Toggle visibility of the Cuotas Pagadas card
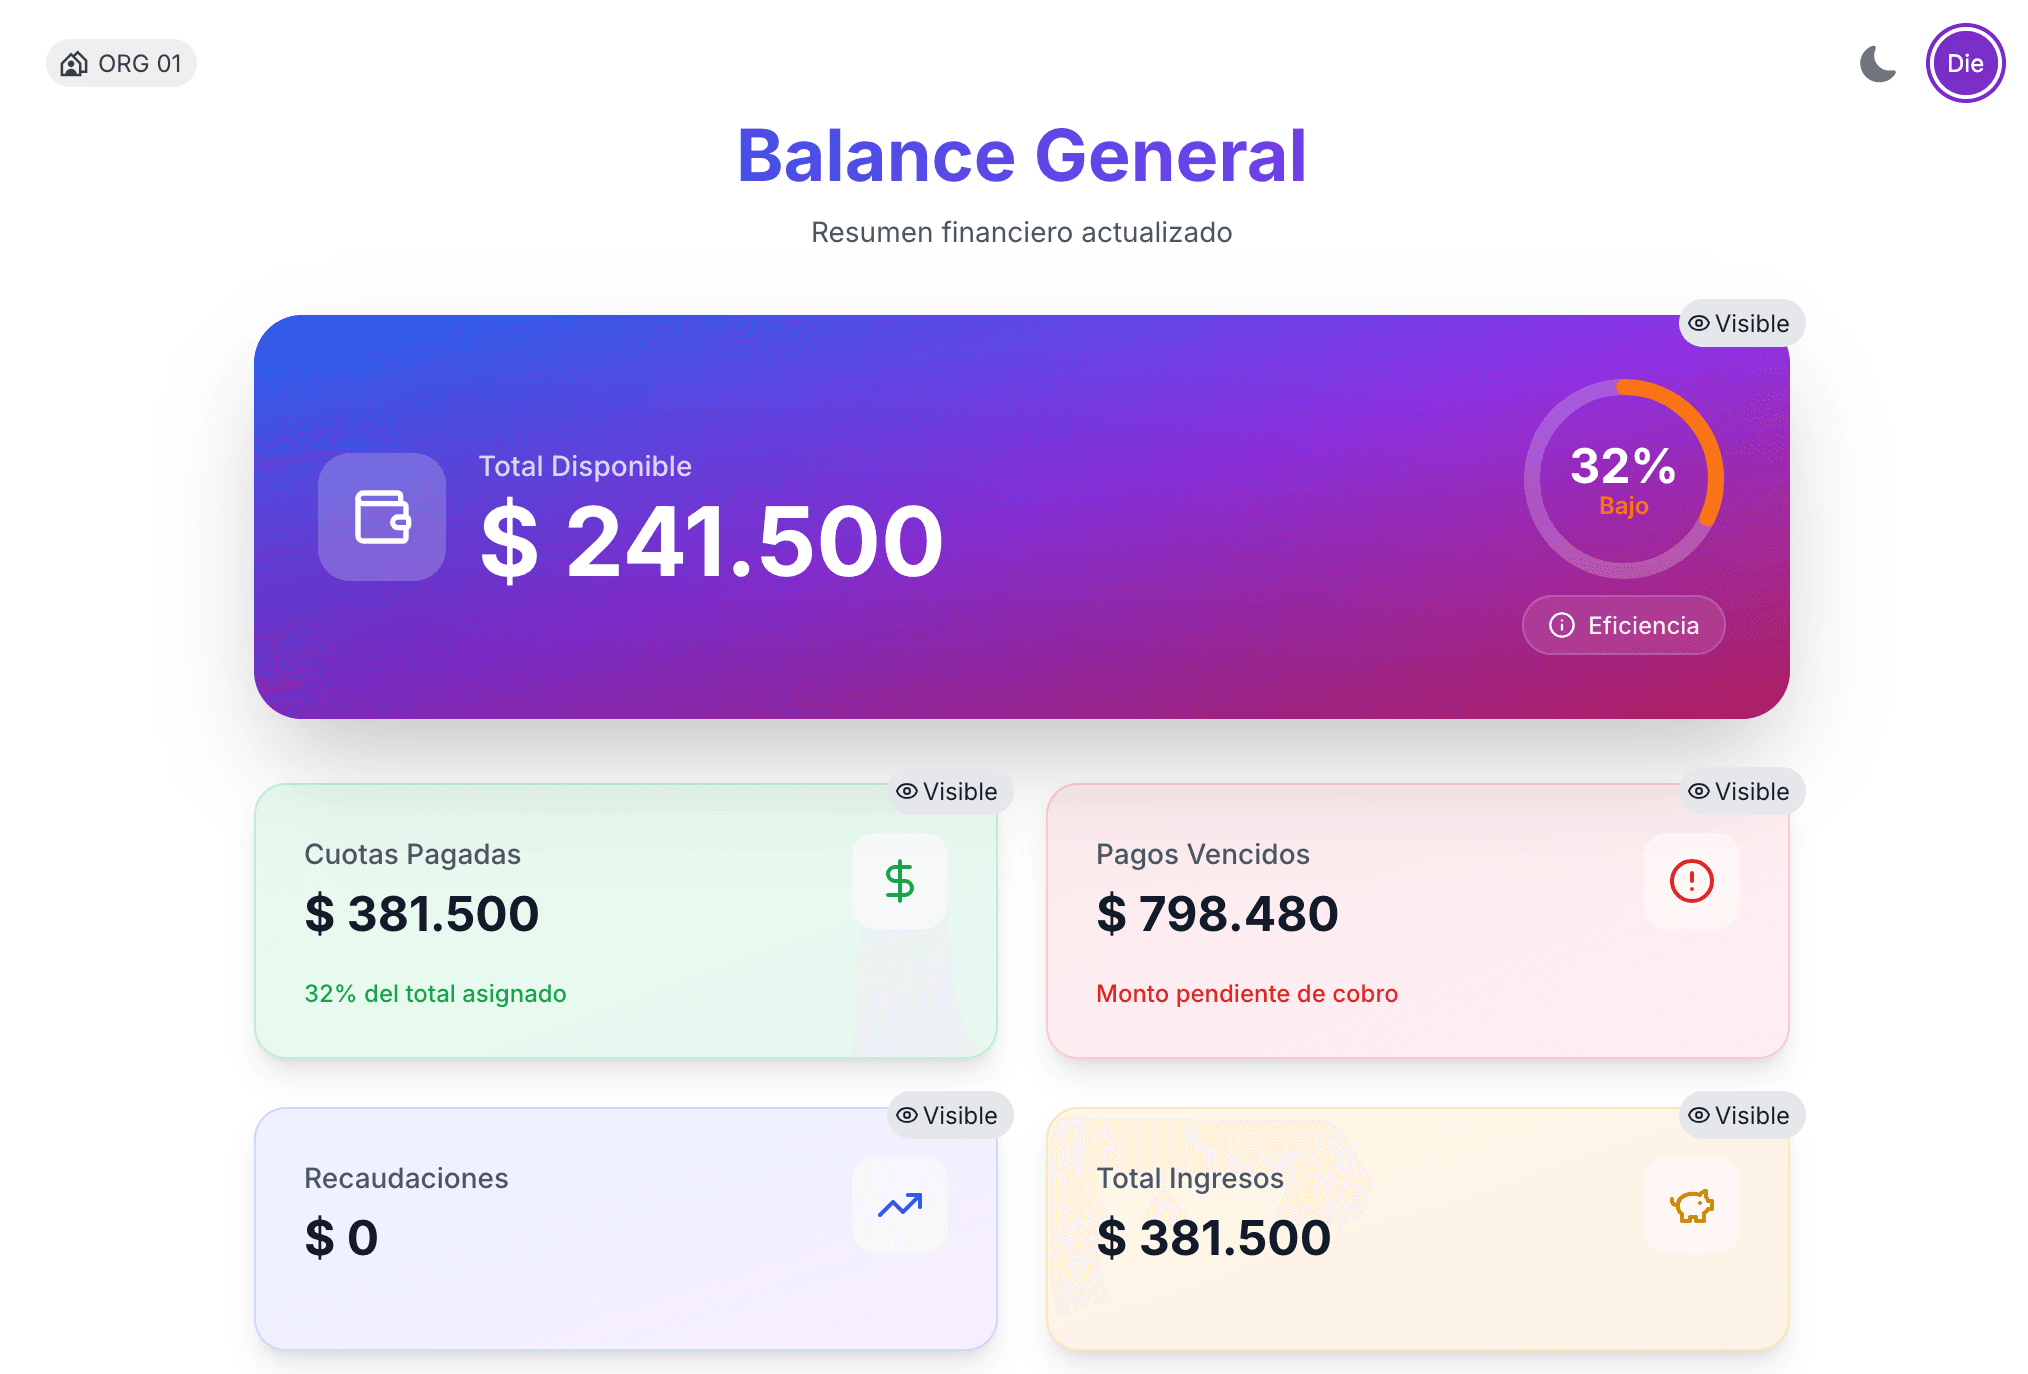This screenshot has width=2028, height=1374. tap(948, 791)
